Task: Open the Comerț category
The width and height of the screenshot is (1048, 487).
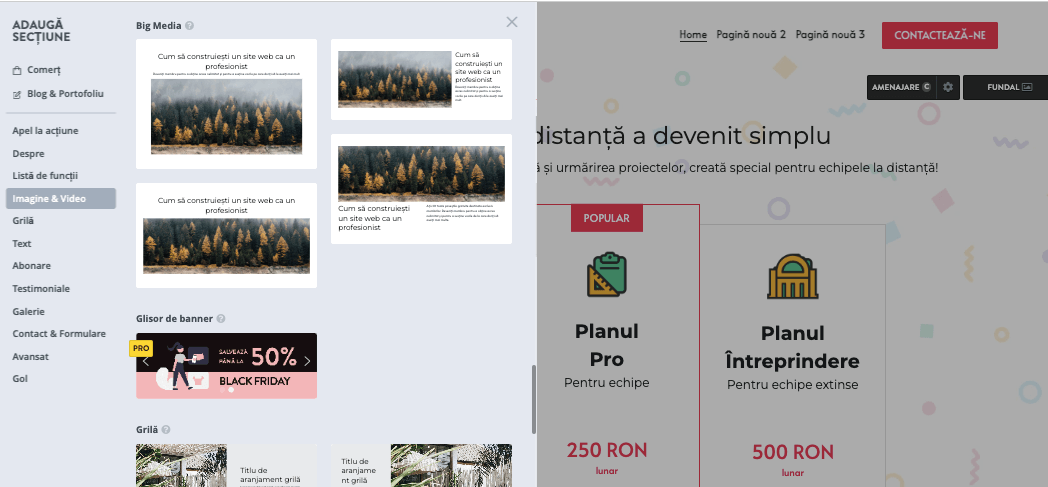Action: tap(43, 70)
